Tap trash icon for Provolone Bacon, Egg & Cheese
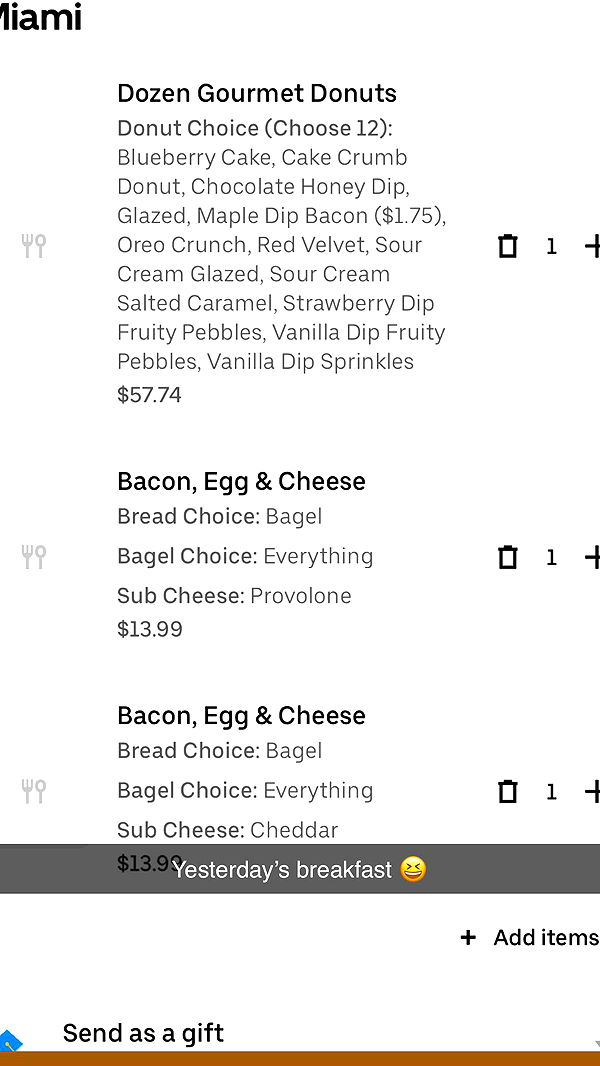600x1066 pixels. coord(508,557)
